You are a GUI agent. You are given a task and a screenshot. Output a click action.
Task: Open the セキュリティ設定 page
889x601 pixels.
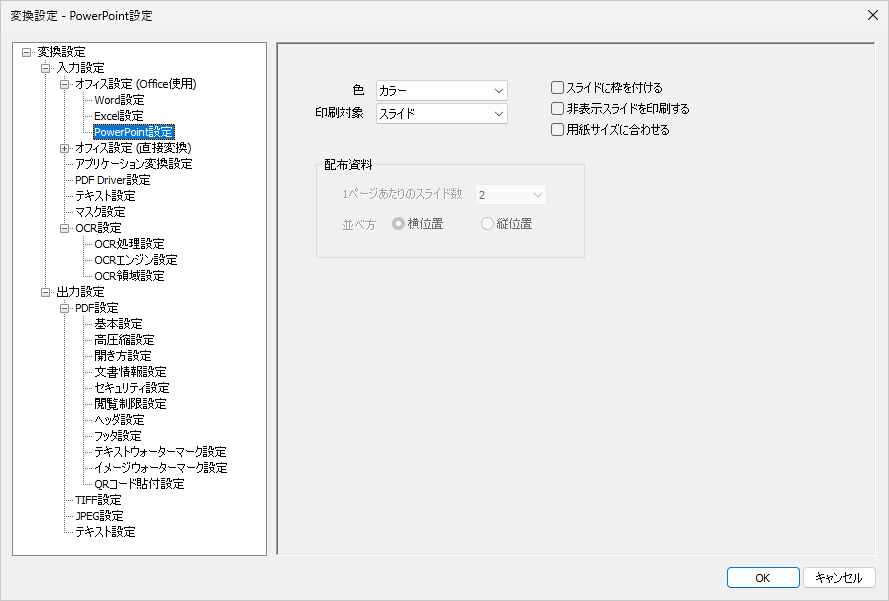[x=127, y=387]
